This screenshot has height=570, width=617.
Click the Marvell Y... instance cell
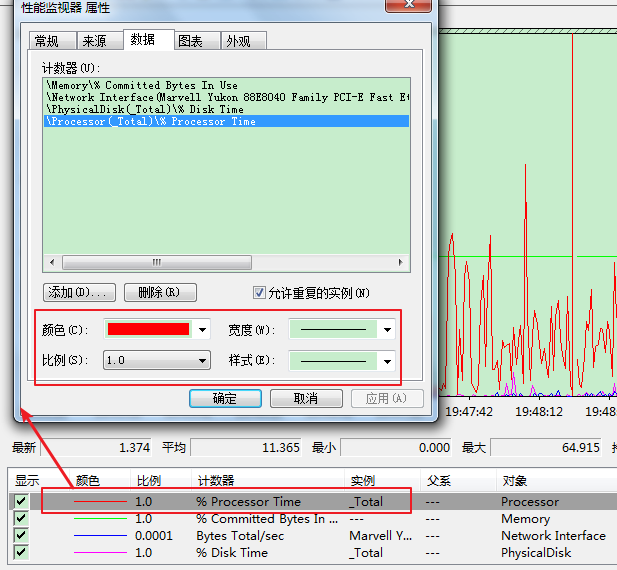381,535
